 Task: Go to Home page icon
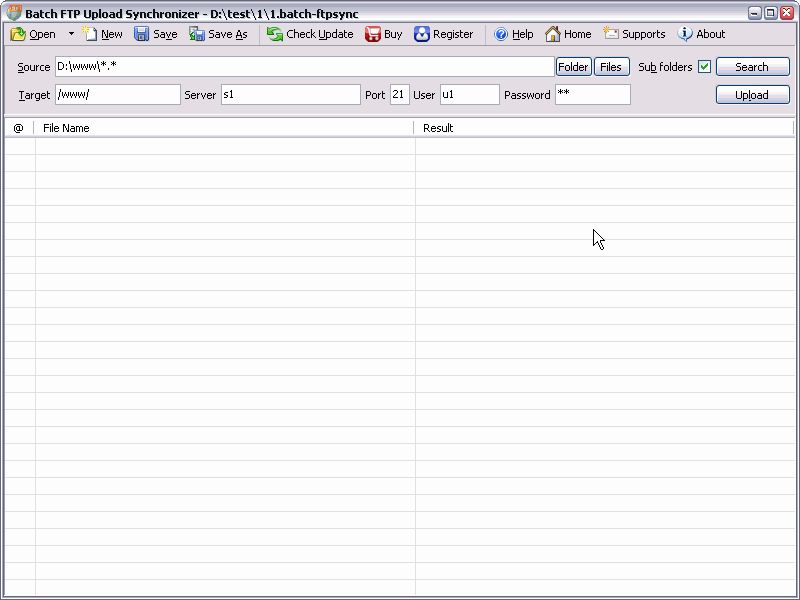pos(553,34)
